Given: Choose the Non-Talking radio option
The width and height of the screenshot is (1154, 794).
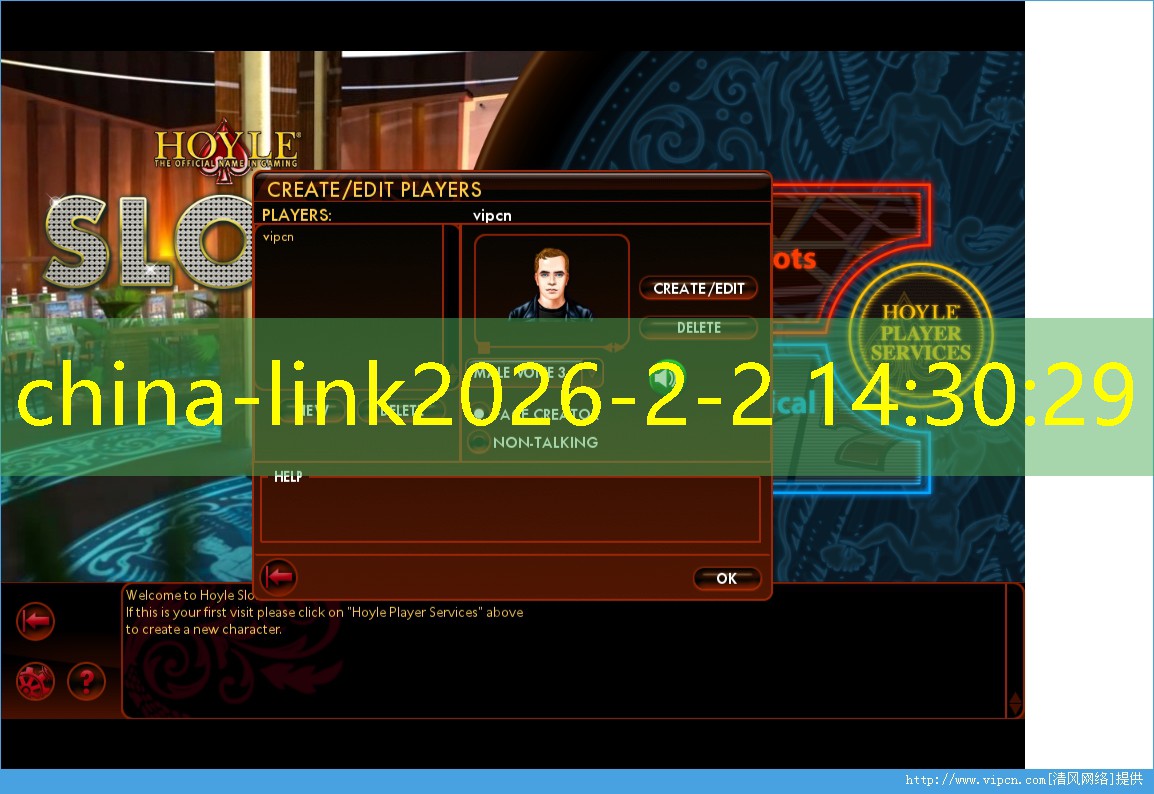Looking at the screenshot, I should point(480,442).
